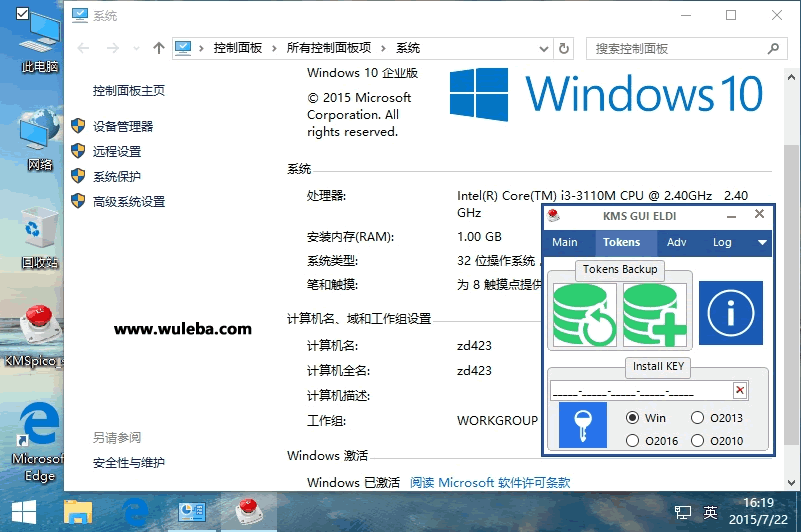This screenshot has height=532, width=801.
Task: Open 系统保护 link
Action: [x=117, y=176]
